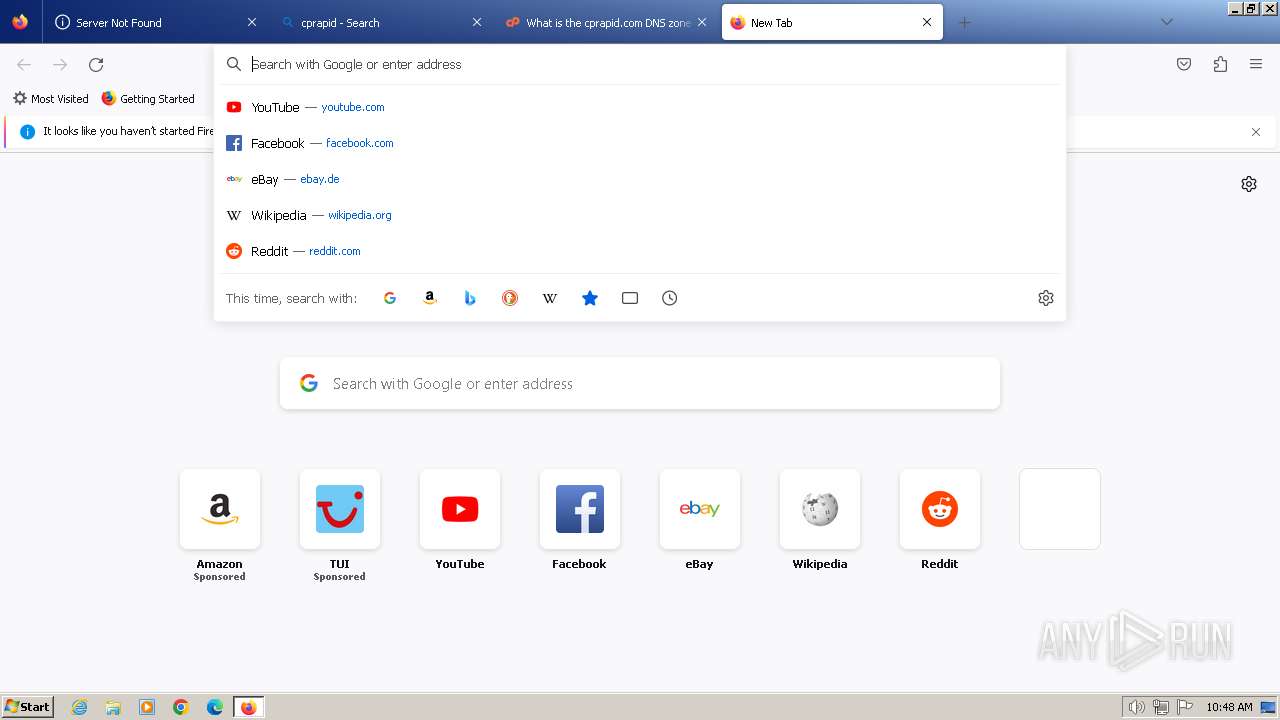The height and width of the screenshot is (720, 1280).
Task: Search bookmarks with the star icon
Action: pos(590,298)
